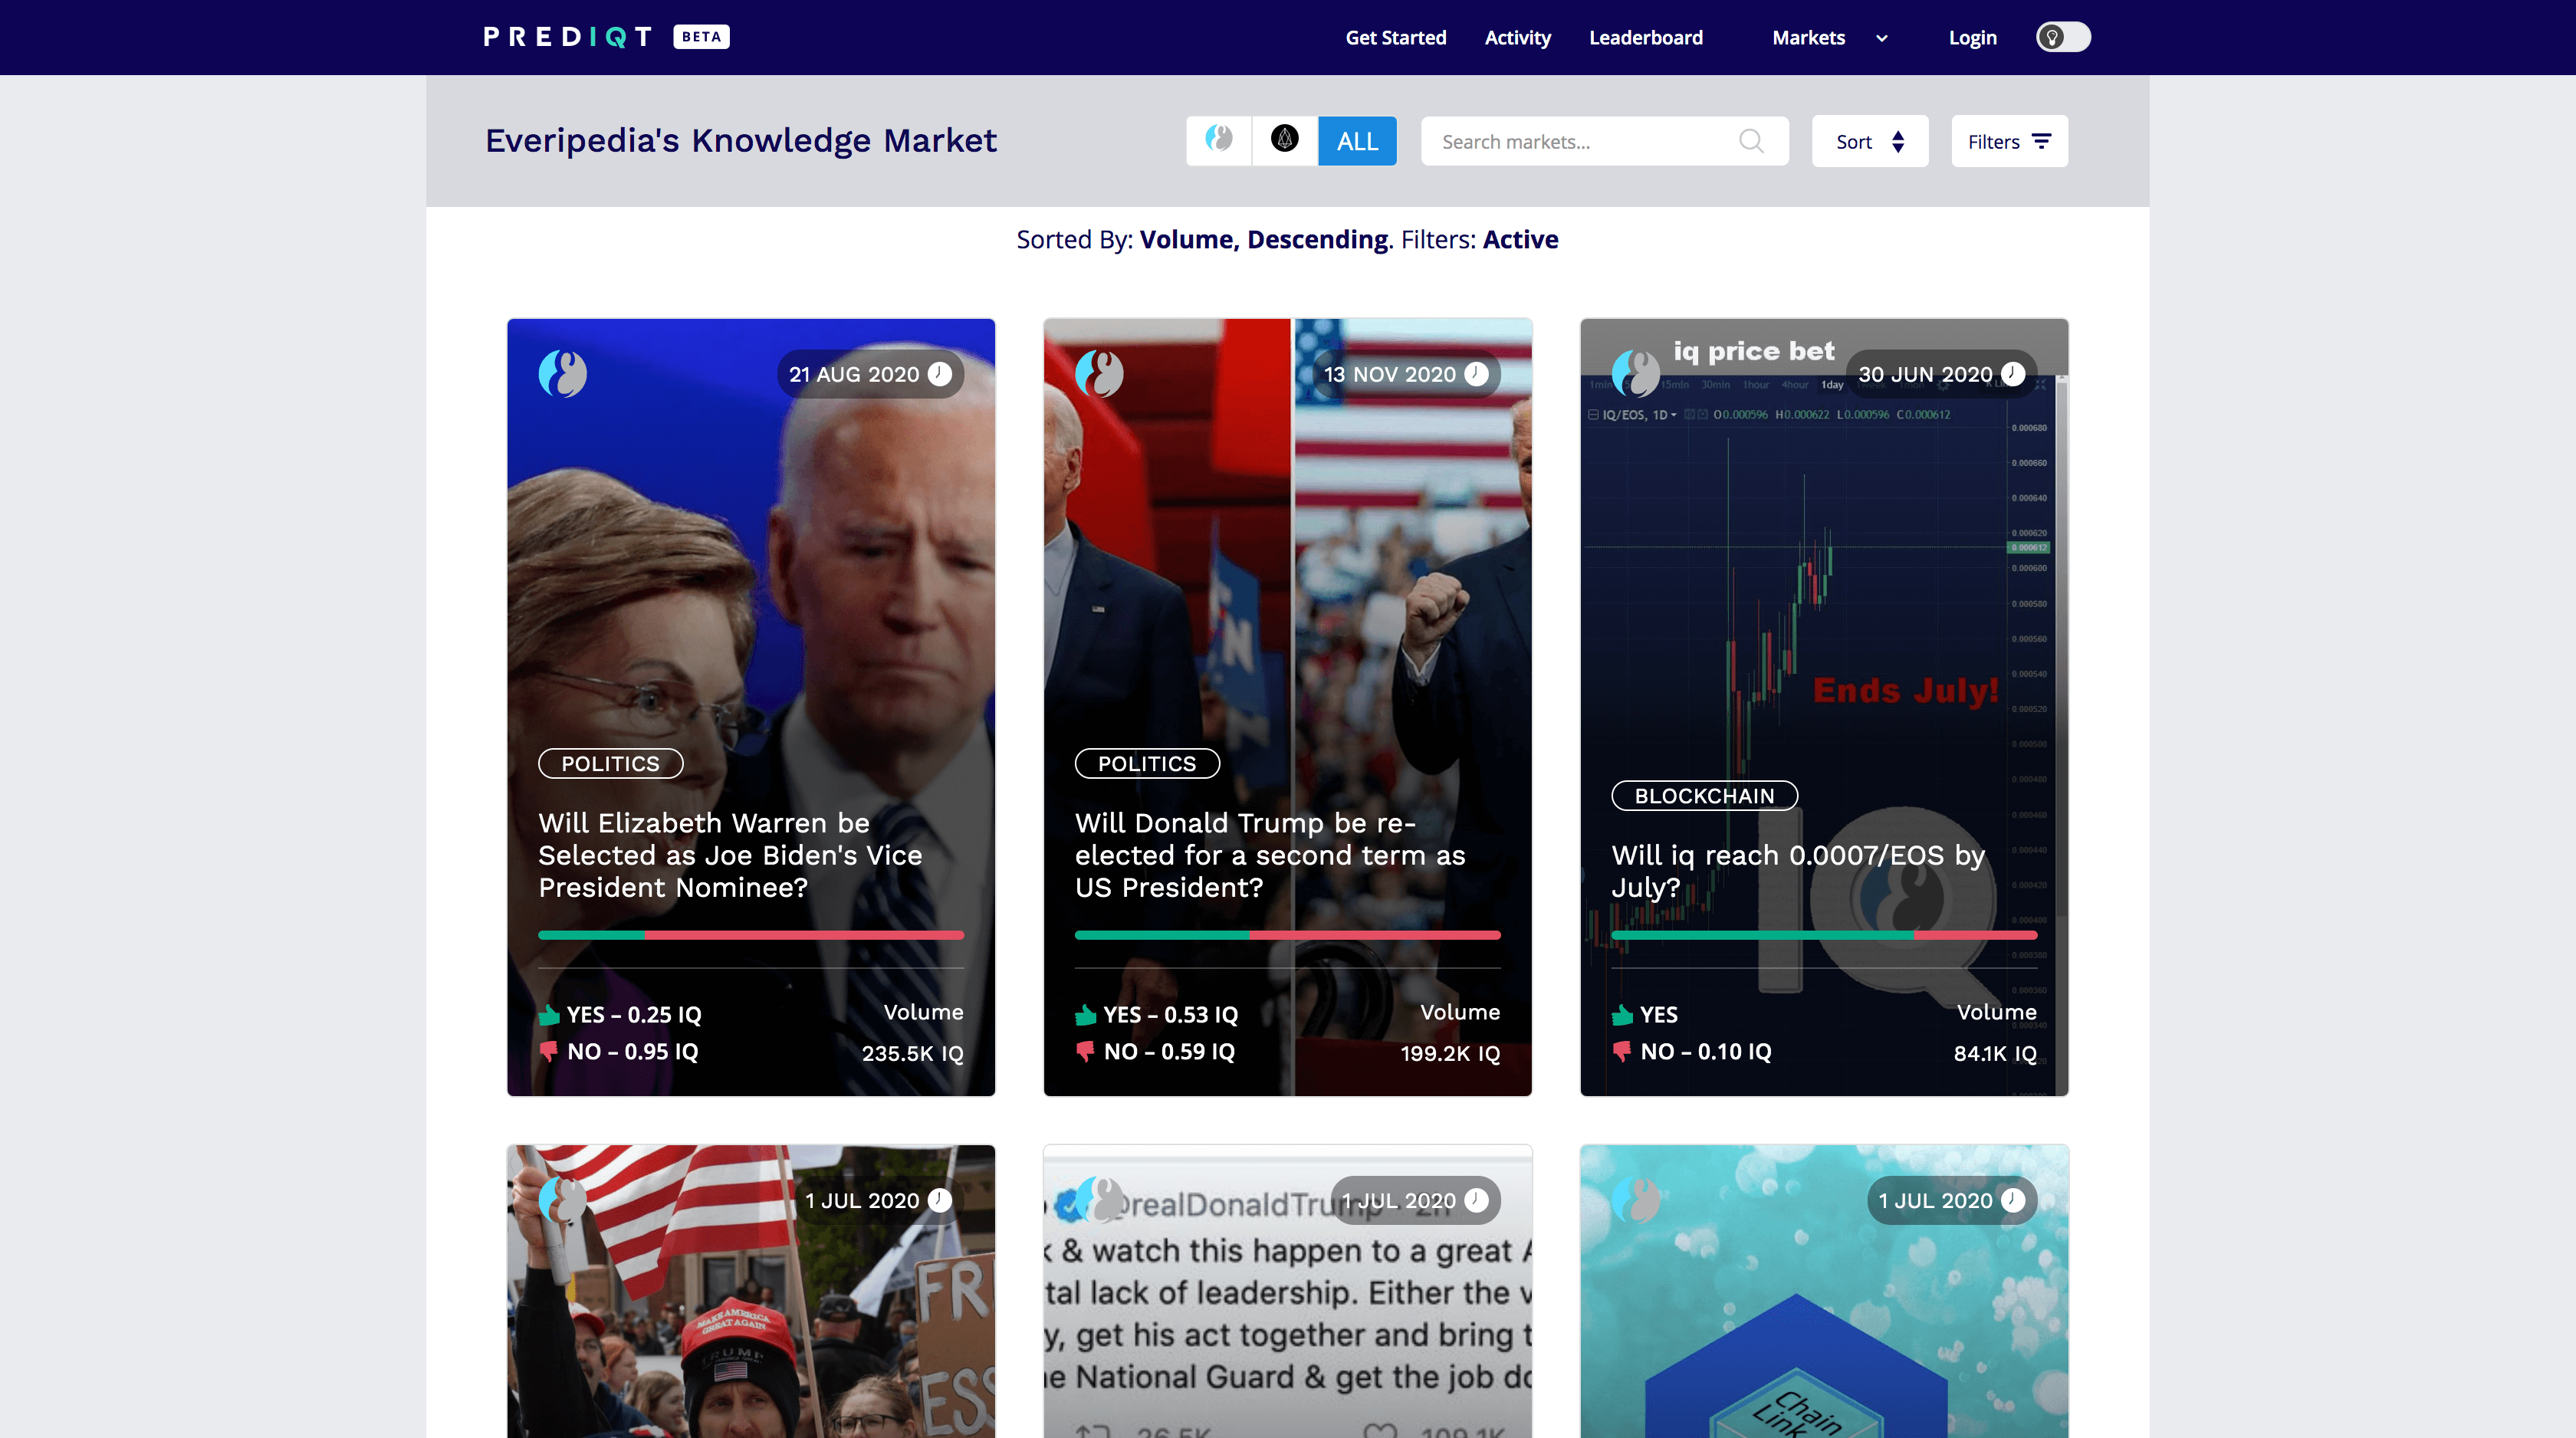The width and height of the screenshot is (2576, 1438).
Task: Click clock icon on 21 AUG 2020 badge
Action: point(939,374)
